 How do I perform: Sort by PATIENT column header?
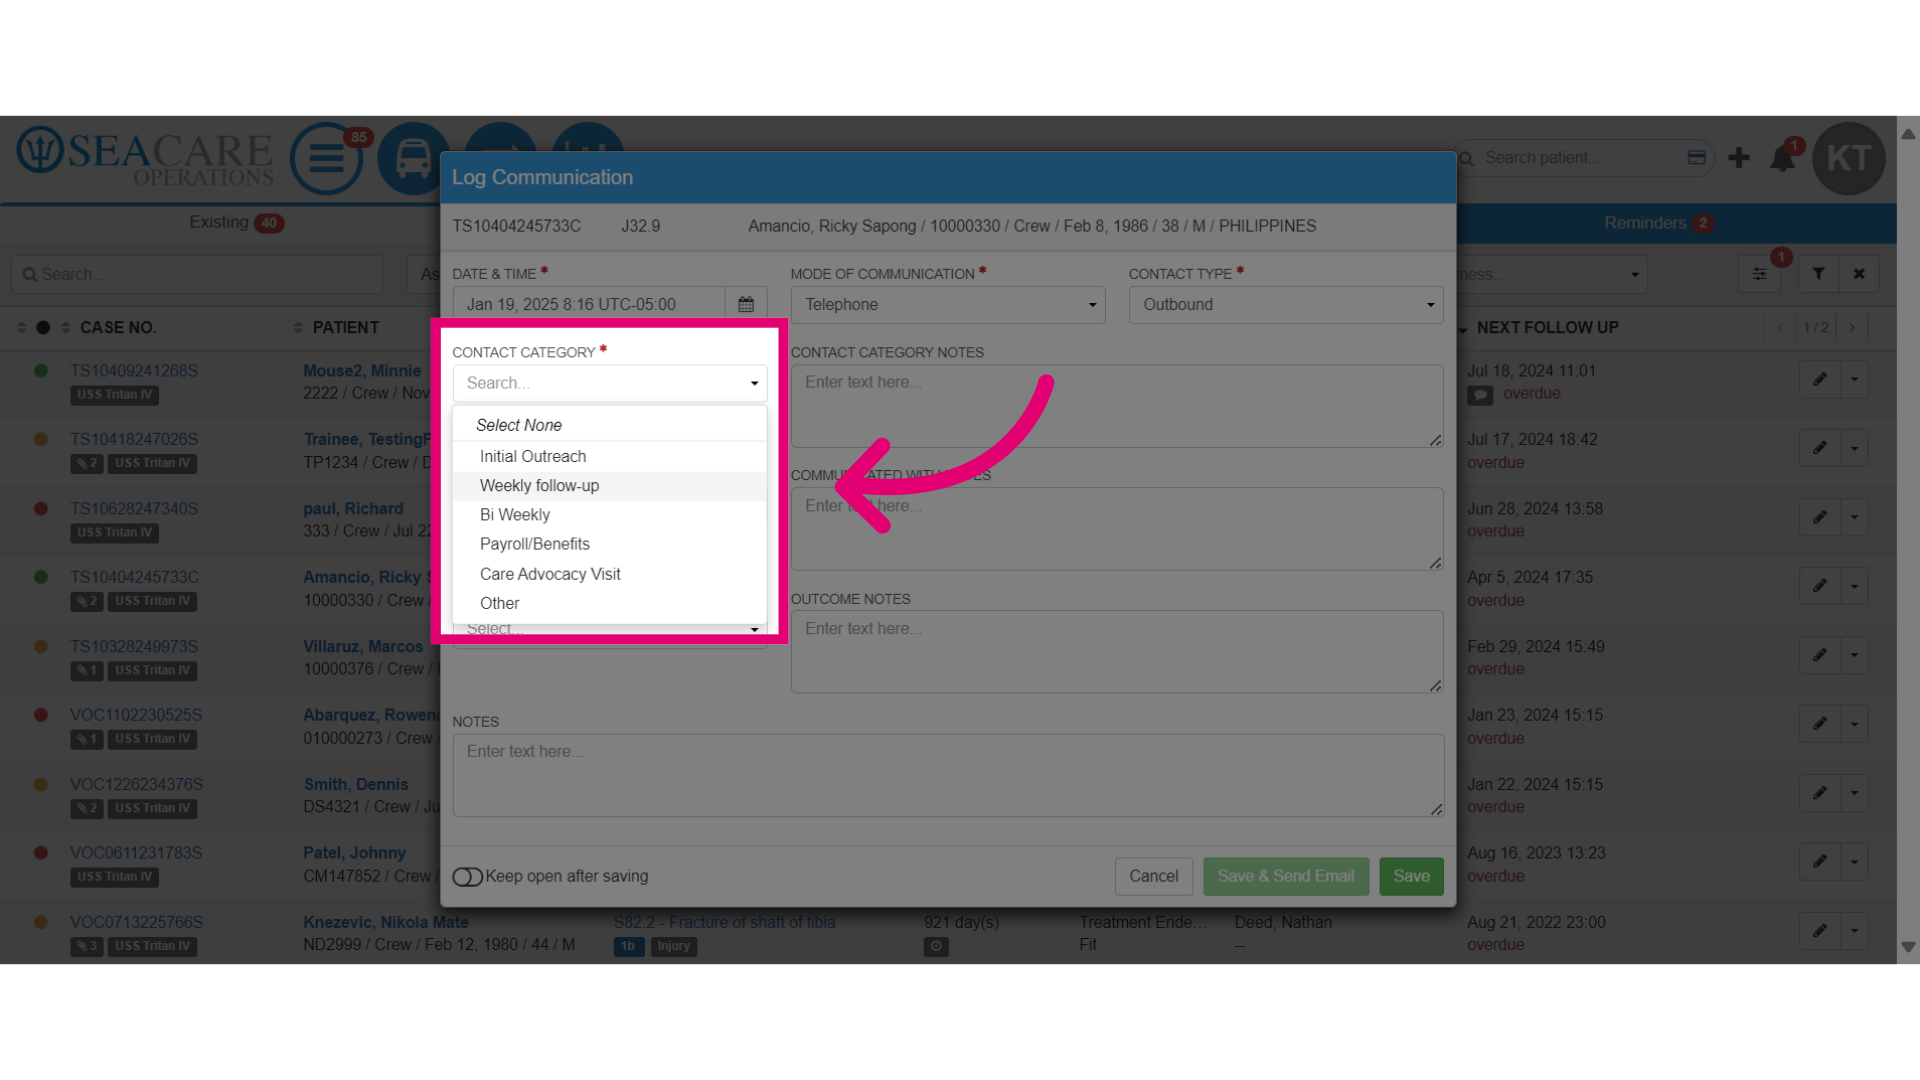click(346, 328)
